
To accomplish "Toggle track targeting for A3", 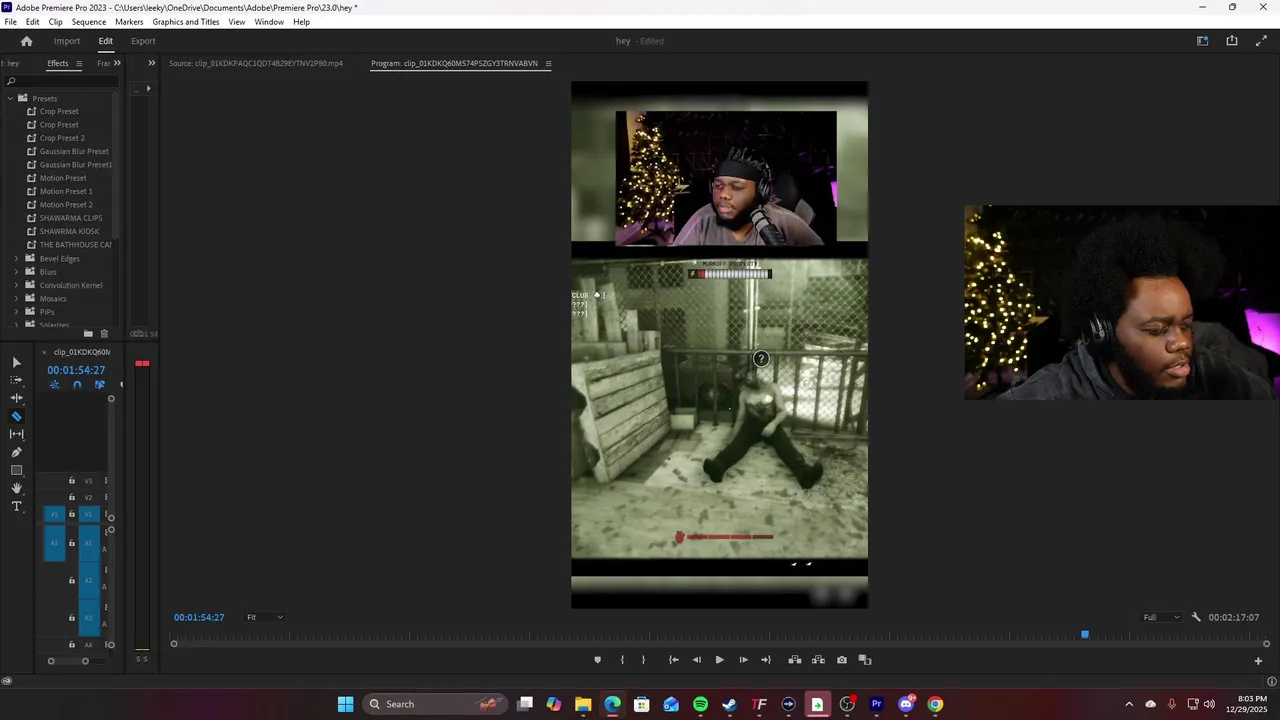I will (x=88, y=617).
